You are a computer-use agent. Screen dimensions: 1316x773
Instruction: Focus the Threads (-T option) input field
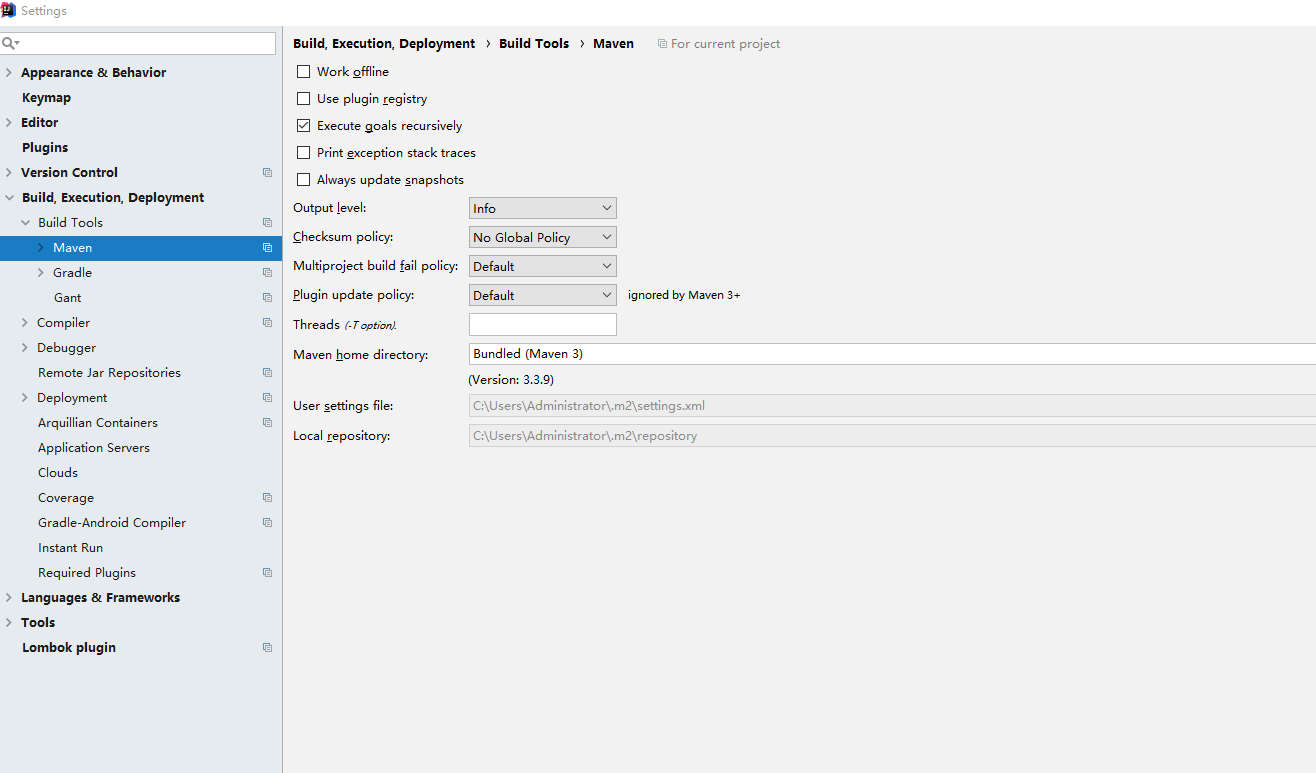click(543, 324)
